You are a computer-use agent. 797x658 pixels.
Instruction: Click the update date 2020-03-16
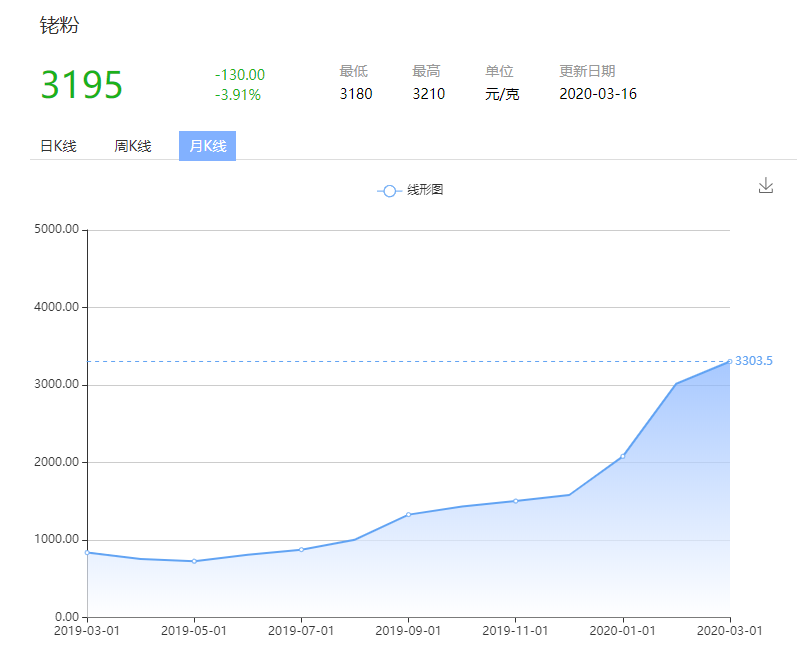pyautogui.click(x=598, y=94)
